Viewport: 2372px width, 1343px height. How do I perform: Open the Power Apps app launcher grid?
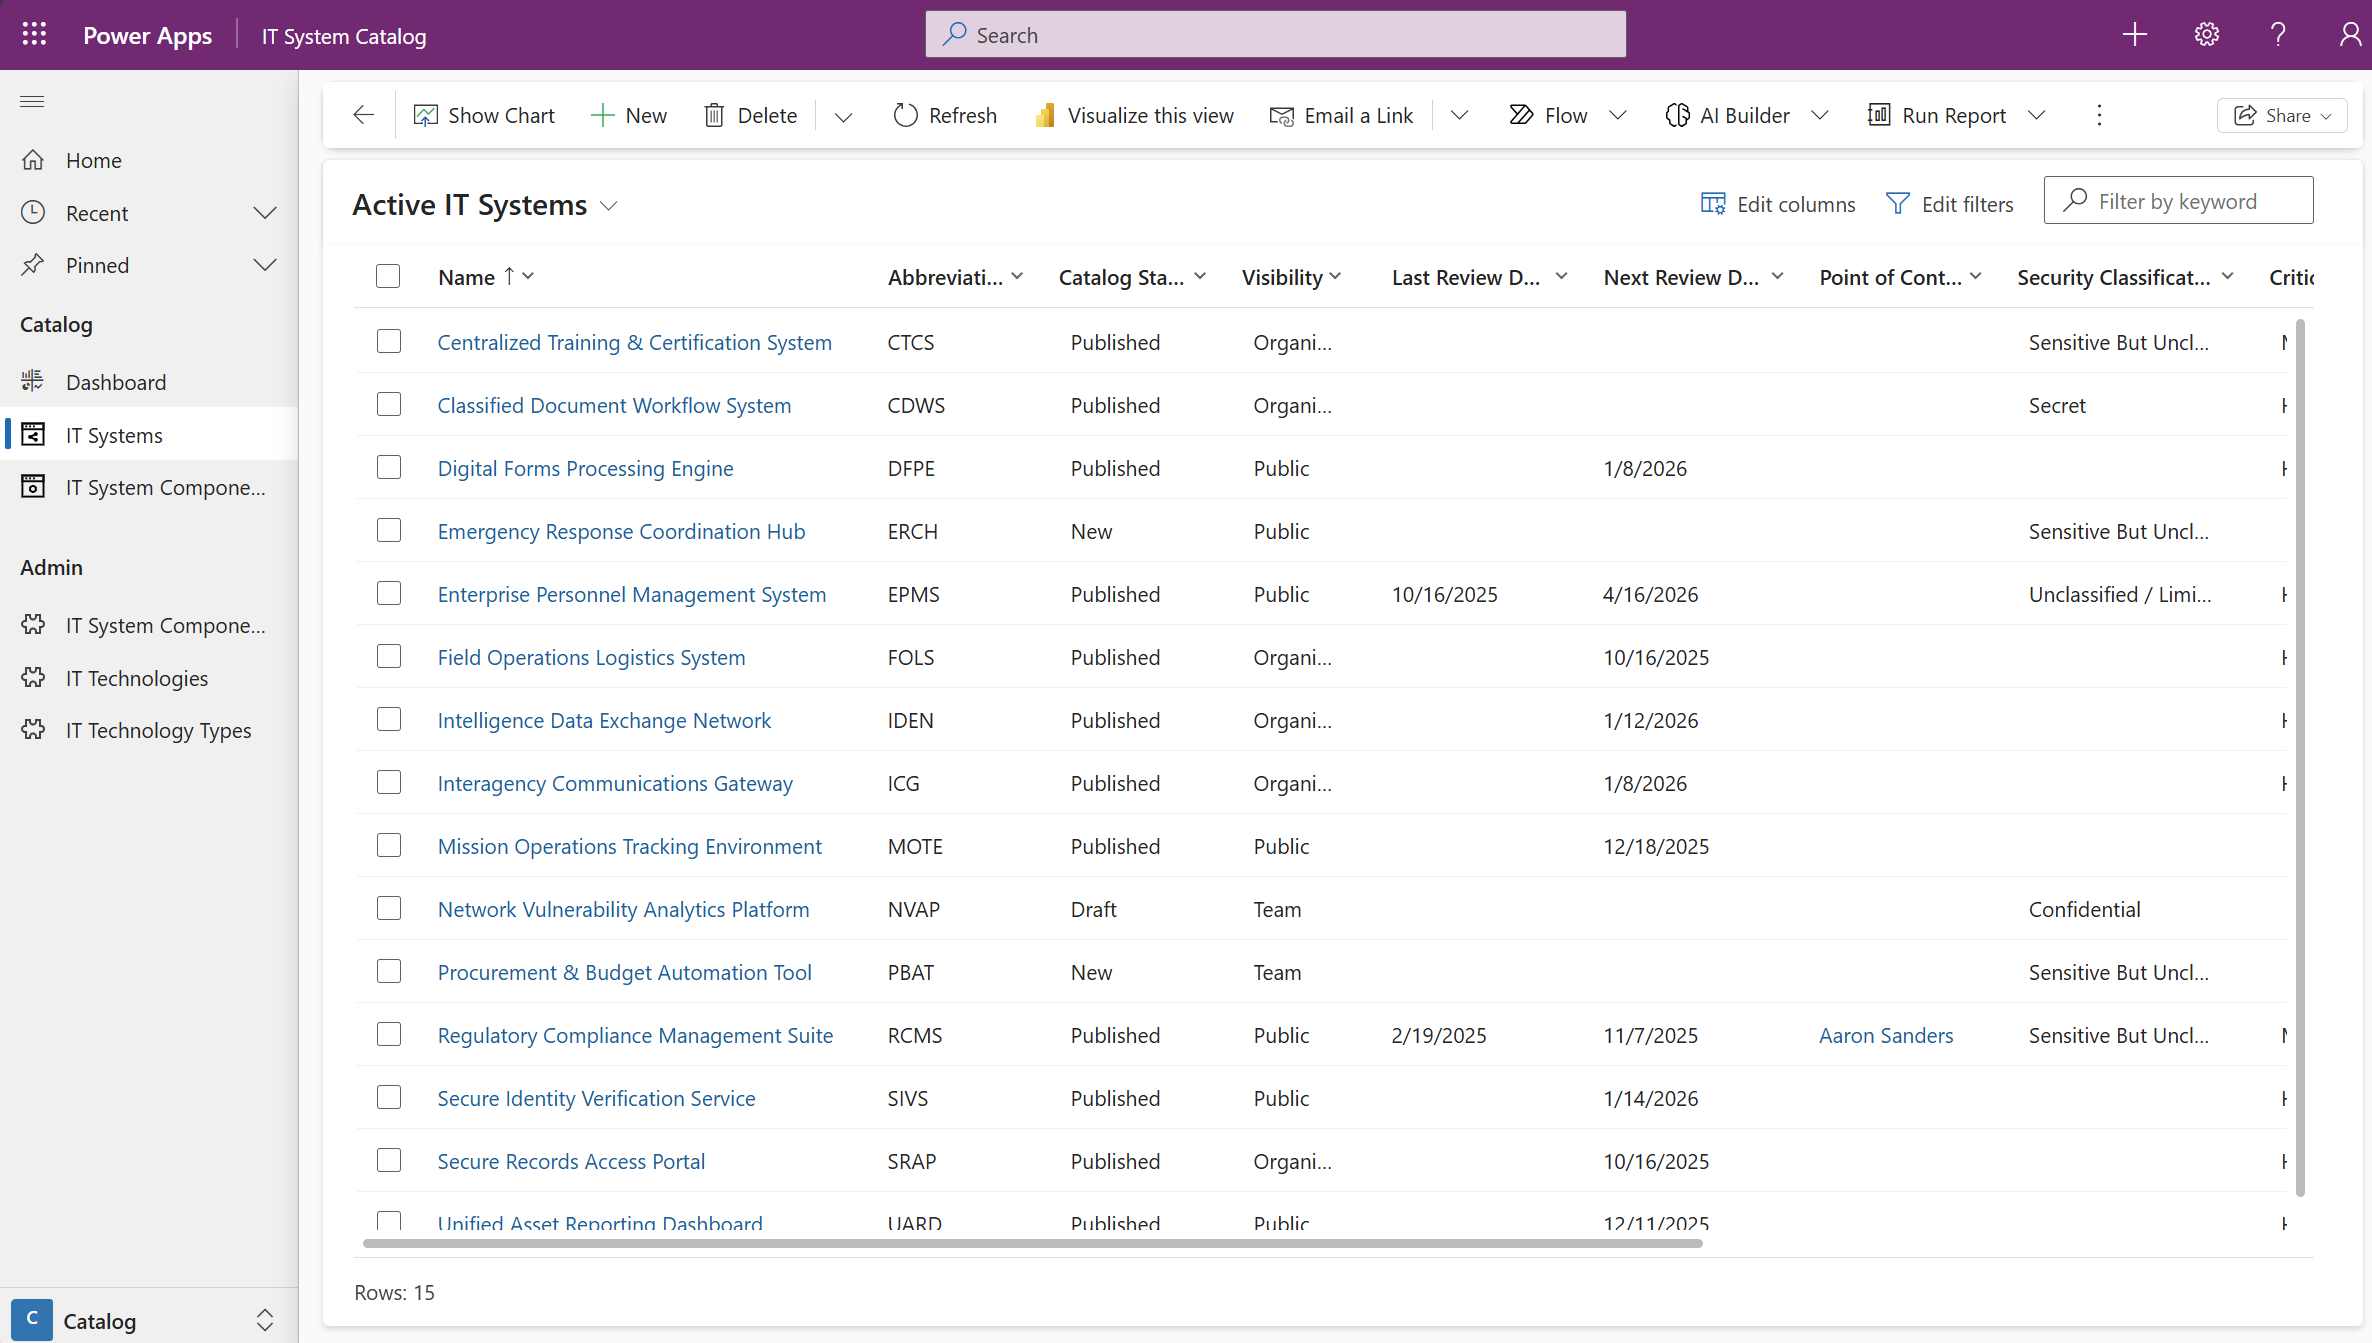(x=33, y=33)
